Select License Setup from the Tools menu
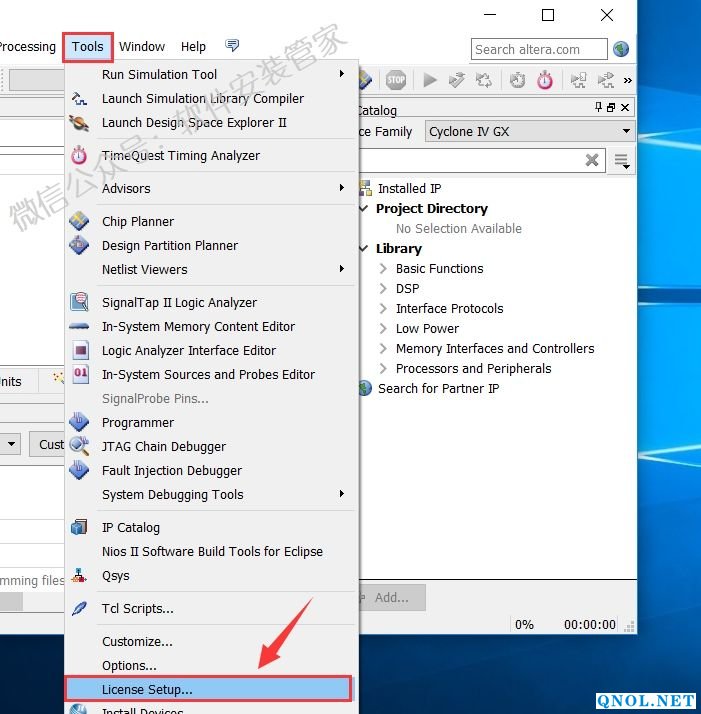 click(x=147, y=689)
